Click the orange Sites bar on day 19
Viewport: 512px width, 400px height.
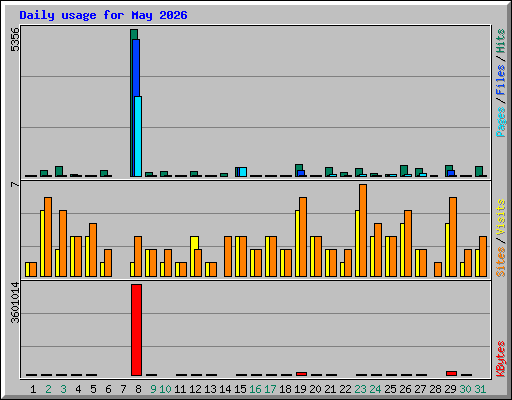tap(303, 237)
